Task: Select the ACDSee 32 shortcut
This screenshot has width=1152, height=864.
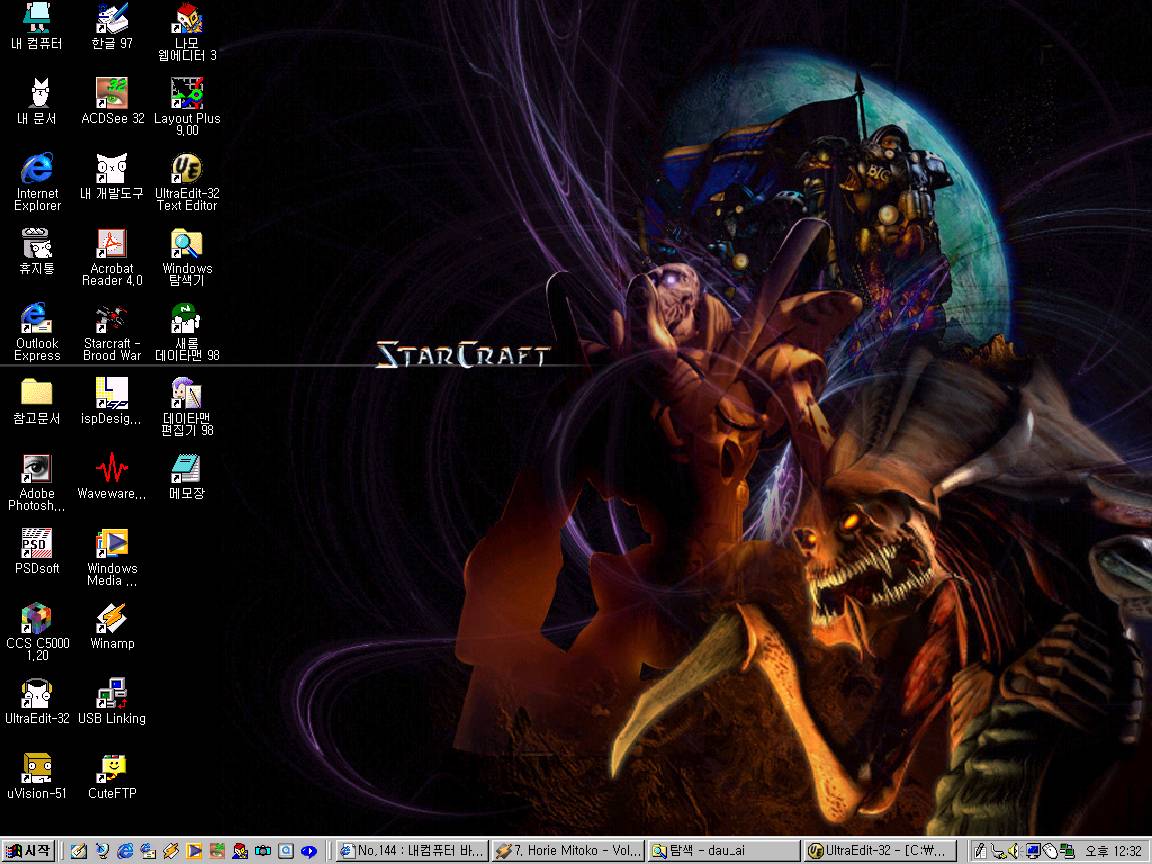Action: tap(112, 101)
